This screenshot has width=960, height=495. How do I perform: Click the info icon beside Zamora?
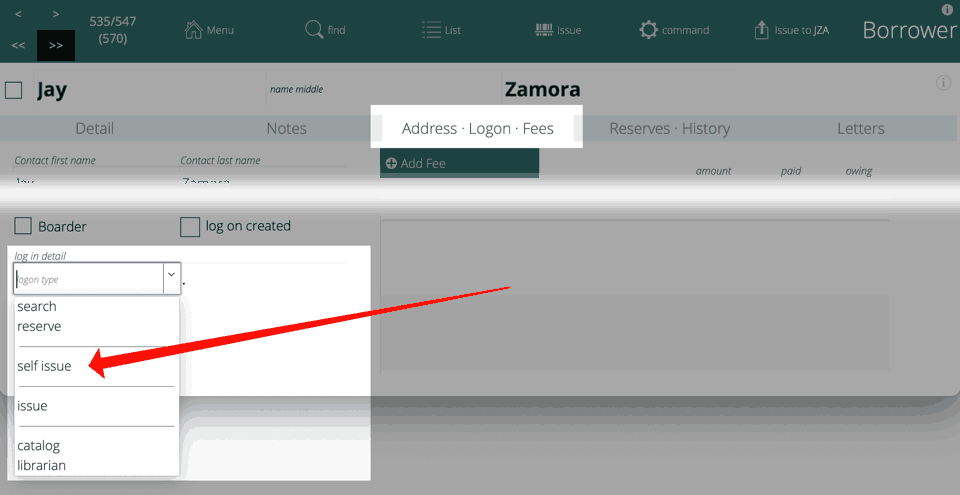coord(943,83)
